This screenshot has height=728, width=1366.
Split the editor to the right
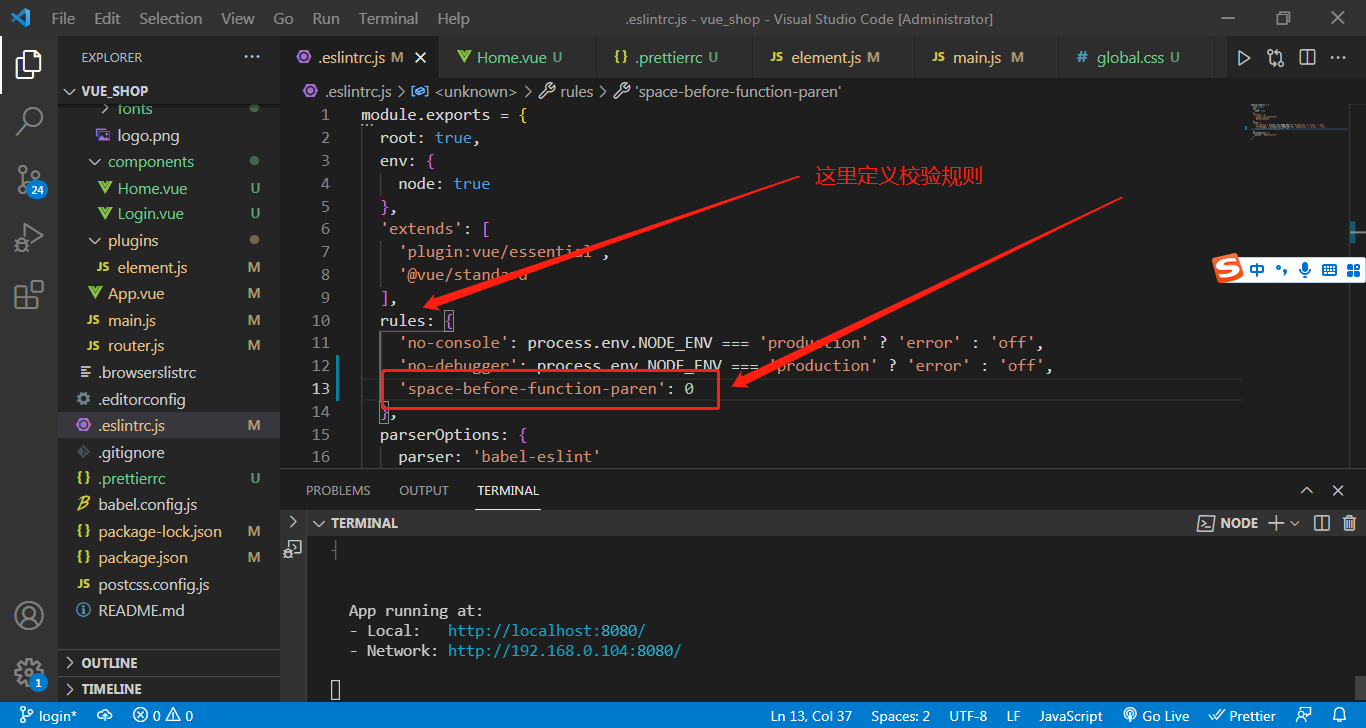pyautogui.click(x=1307, y=58)
